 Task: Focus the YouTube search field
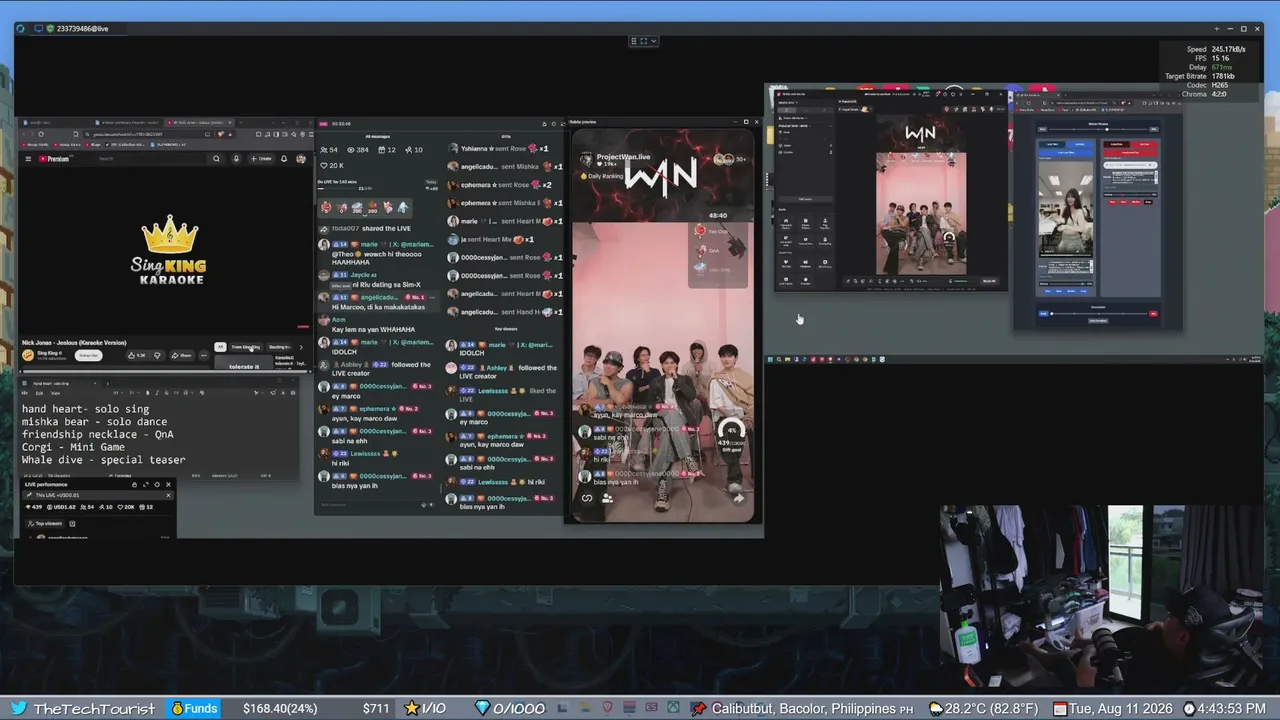pyautogui.click(x=150, y=158)
